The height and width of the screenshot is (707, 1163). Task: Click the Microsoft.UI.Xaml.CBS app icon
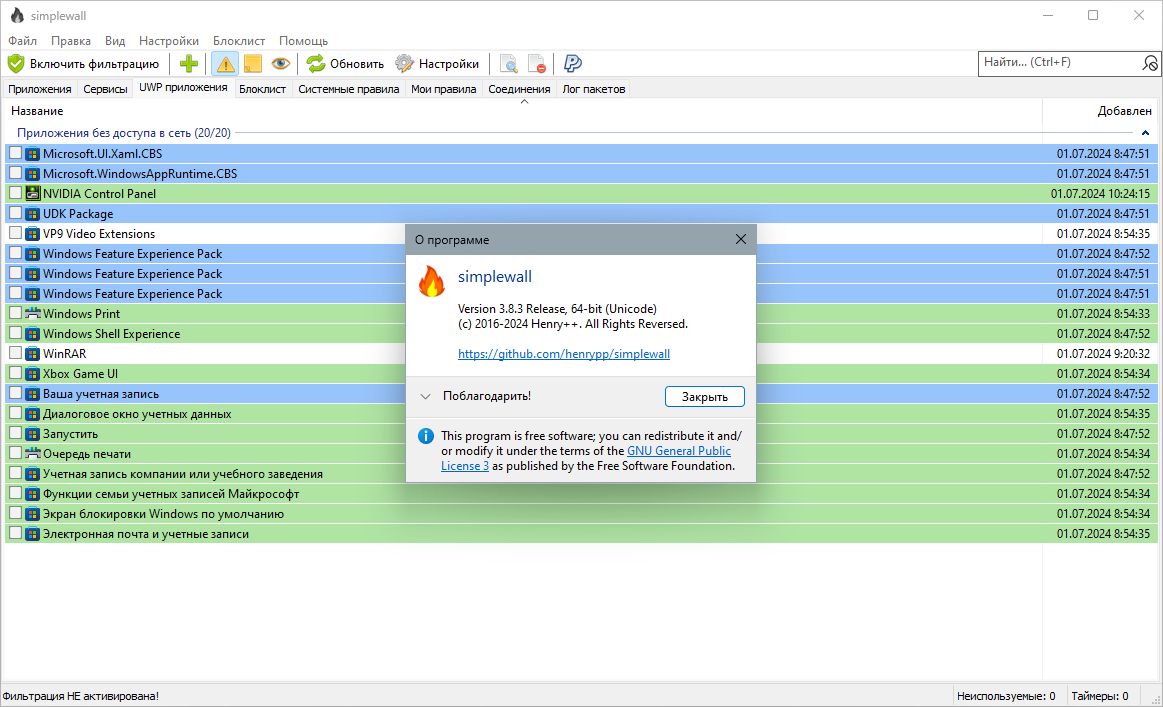tap(32, 154)
